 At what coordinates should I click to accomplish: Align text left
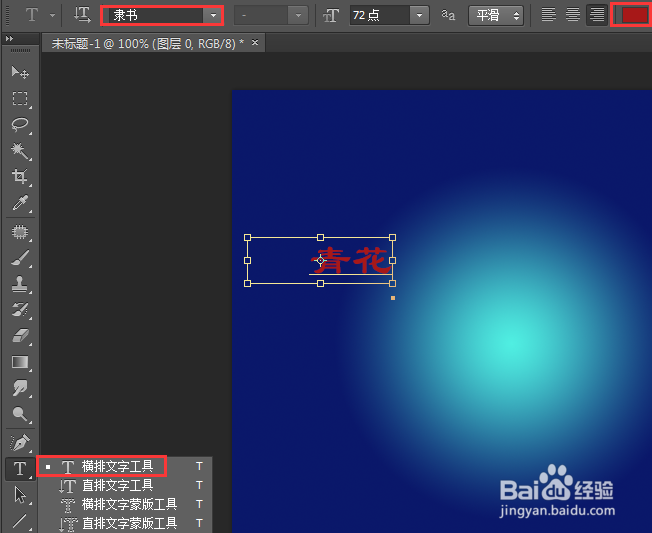point(548,15)
